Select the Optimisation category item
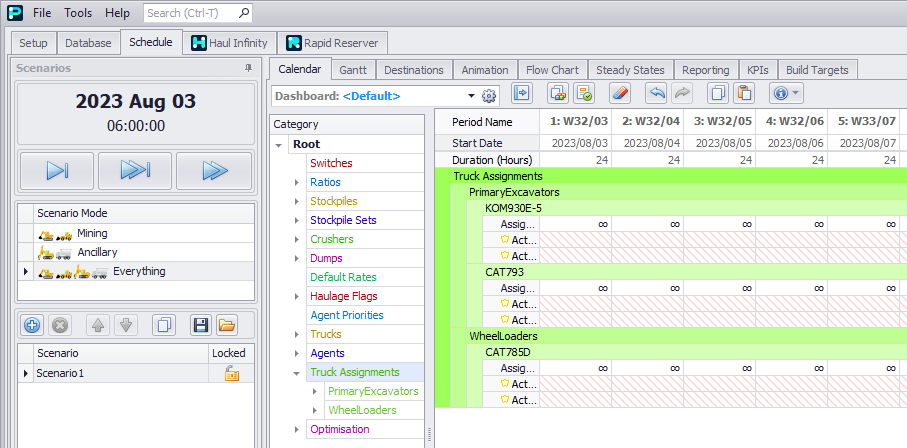This screenshot has height=448, width=907. 340,429
